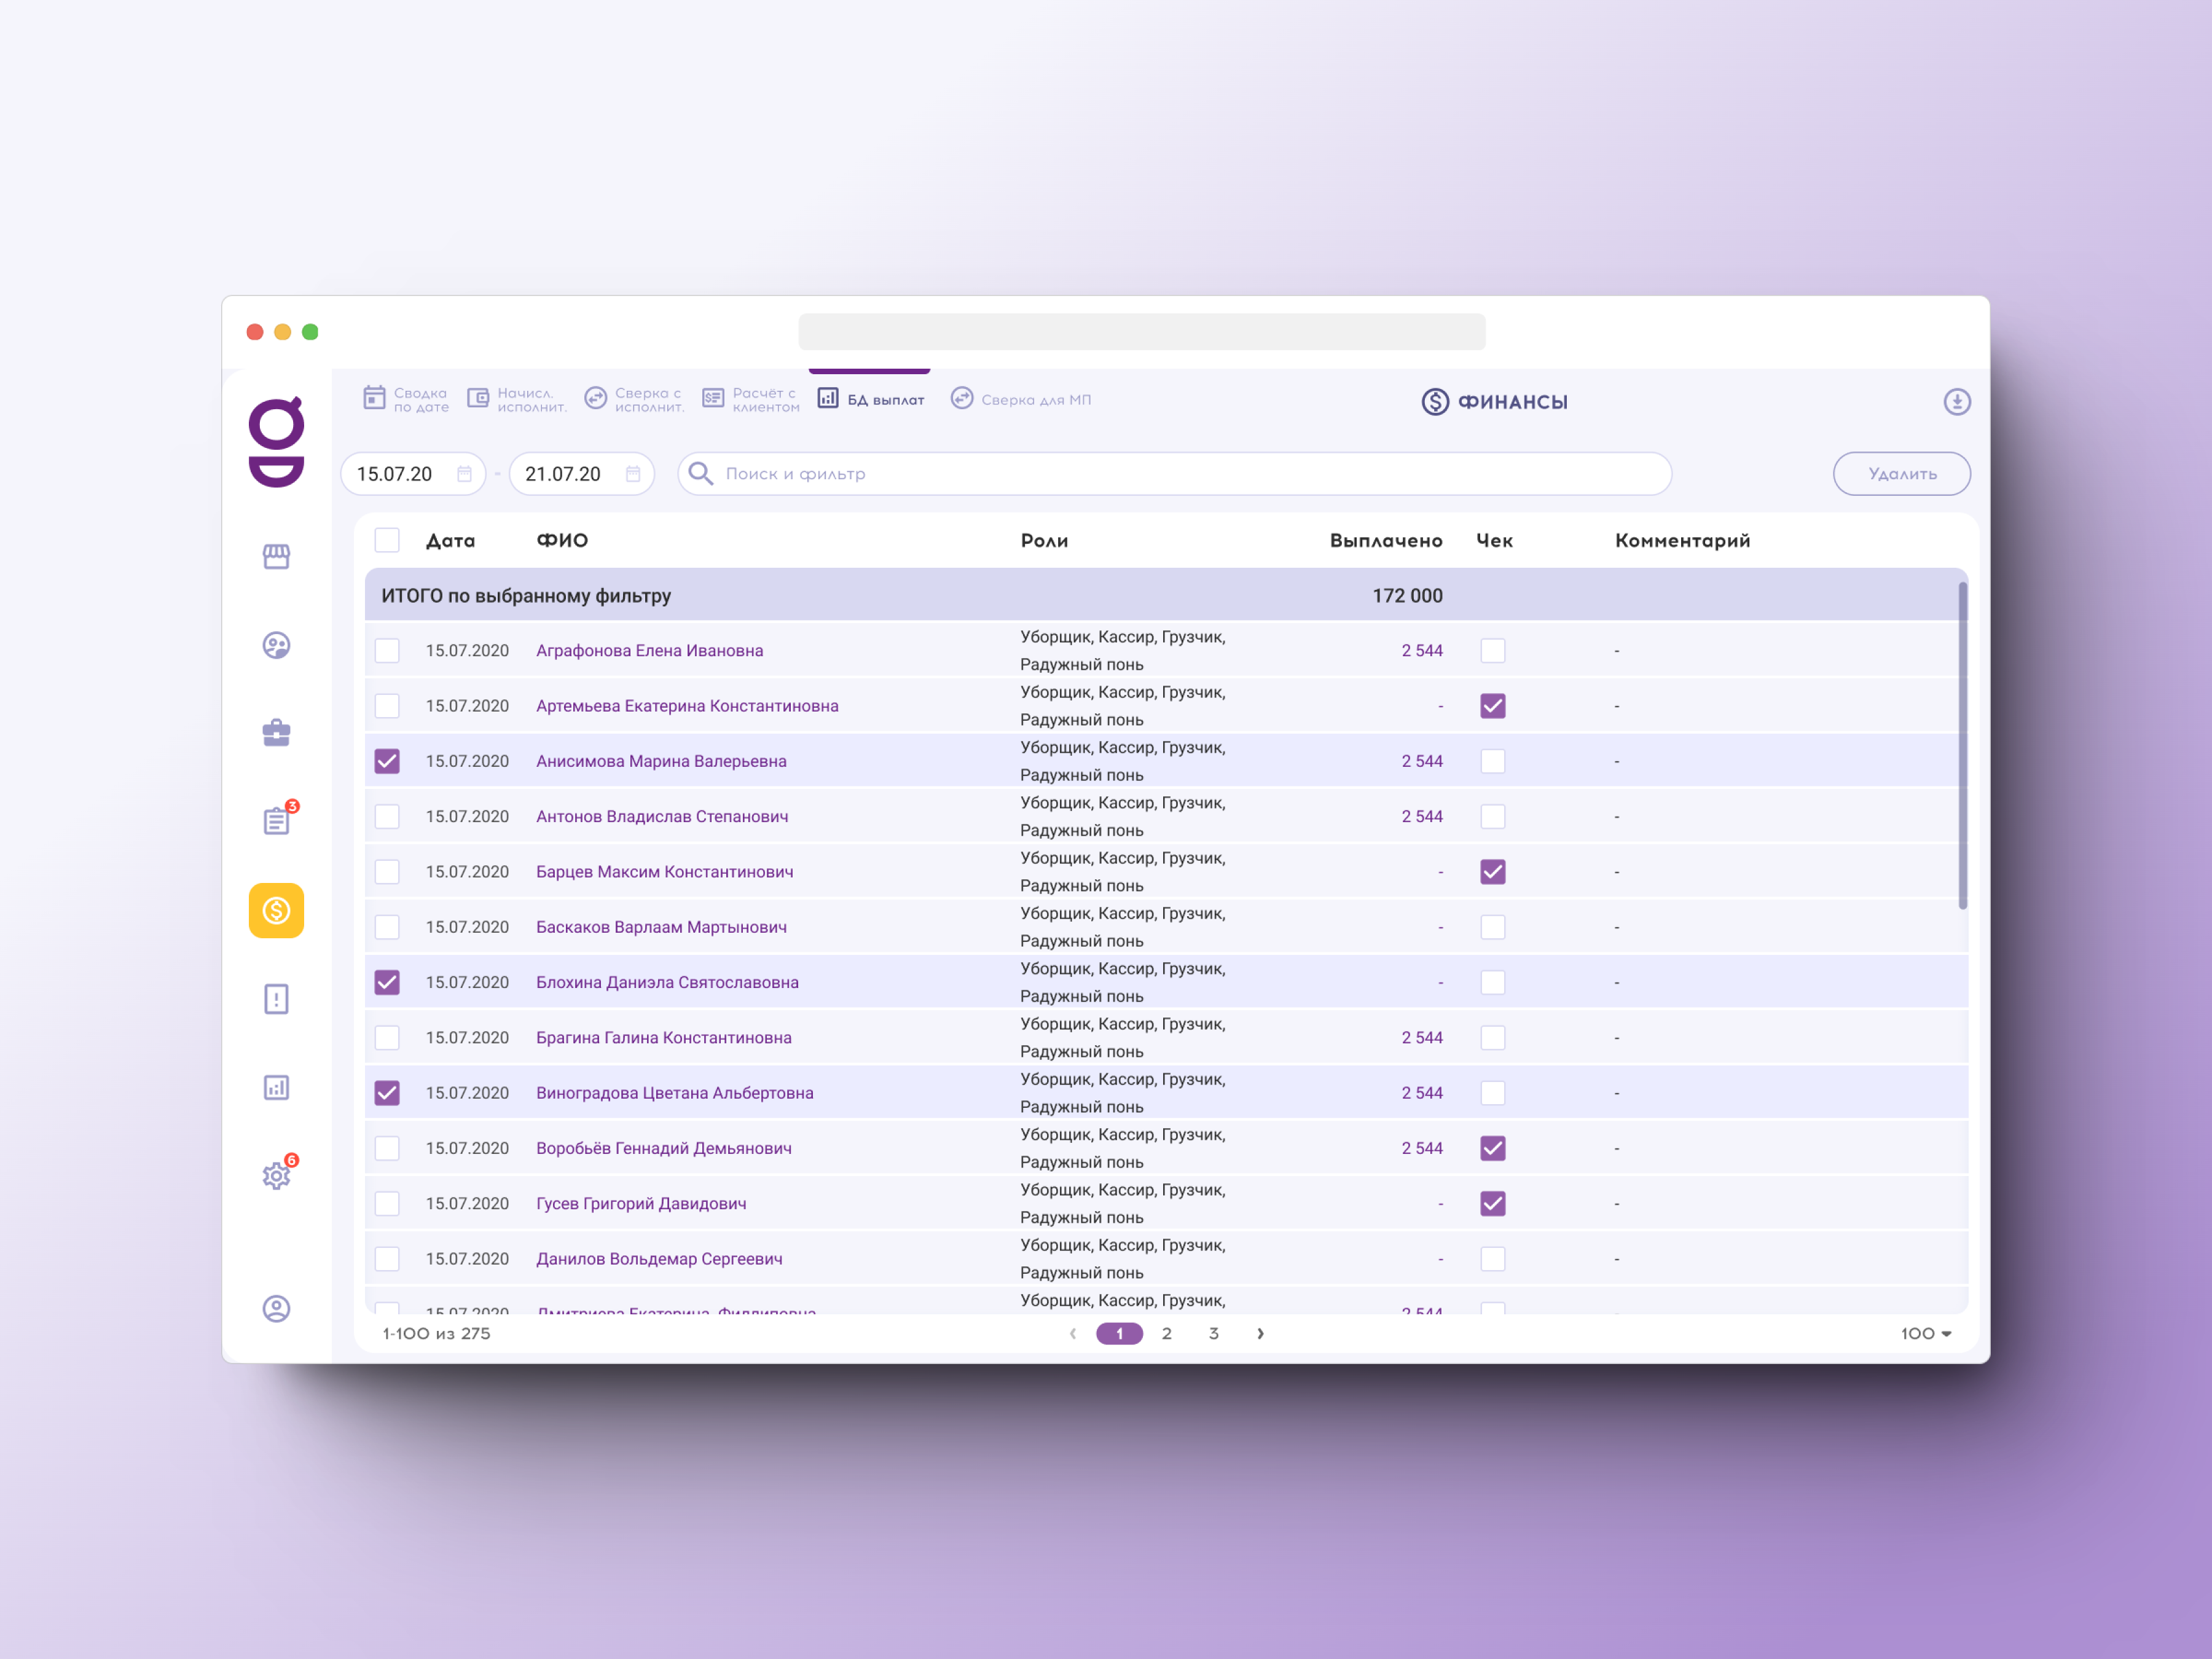Image resolution: width=2212 pixels, height=1659 pixels.
Task: Click the 1-100 из 275 counter
Action: pyautogui.click(x=437, y=1333)
